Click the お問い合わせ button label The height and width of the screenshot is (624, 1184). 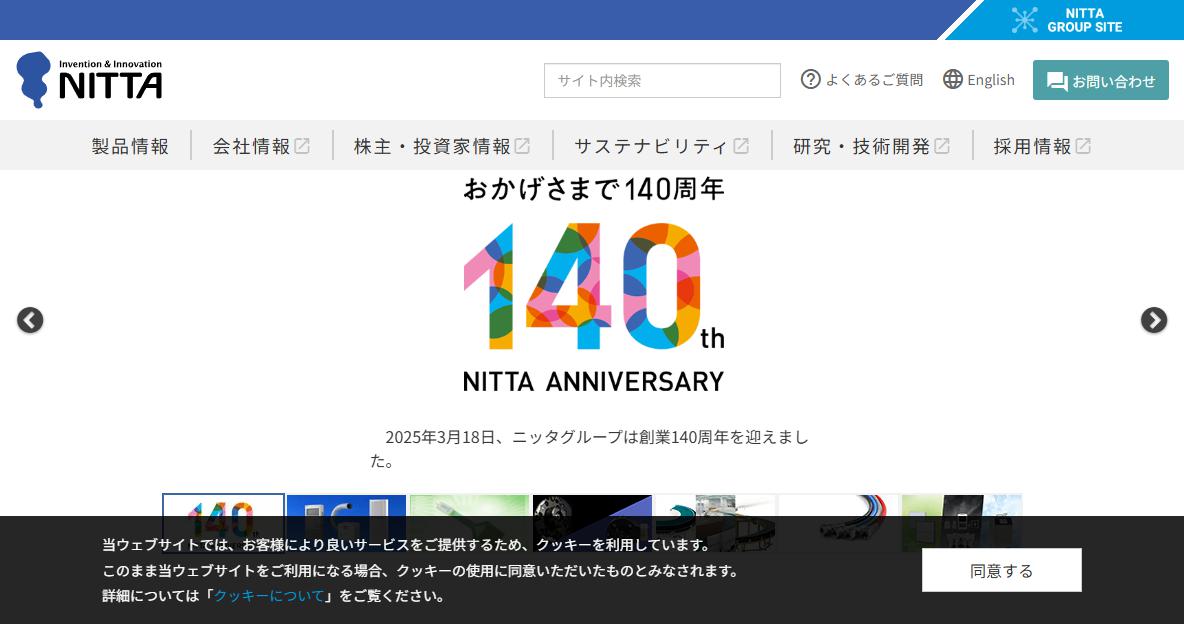point(1114,81)
